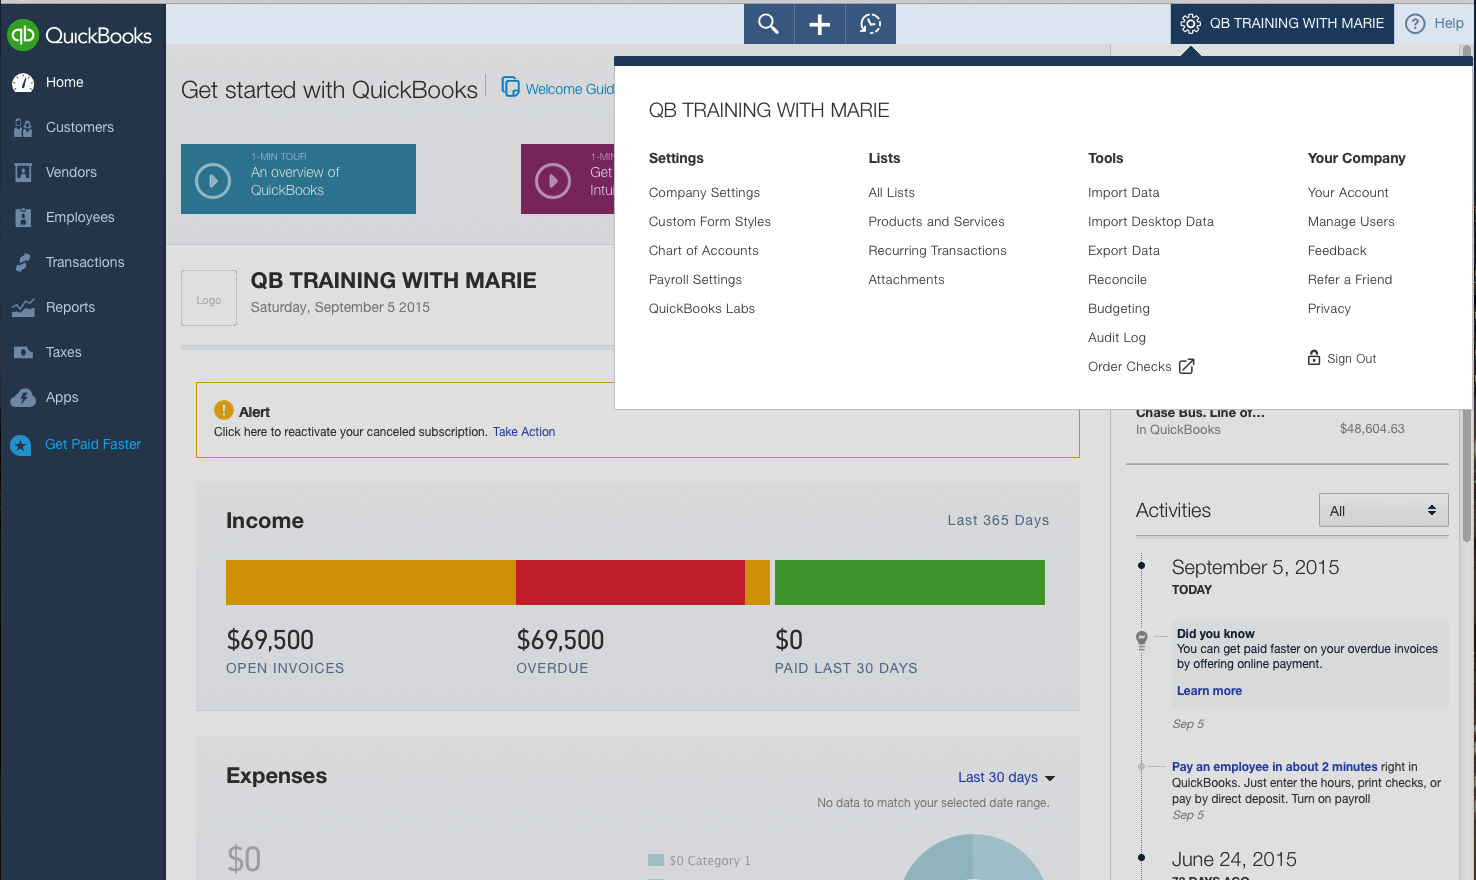Screen dimensions: 1476x880
Task: Click the Home speedometer icon
Action: click(23, 83)
